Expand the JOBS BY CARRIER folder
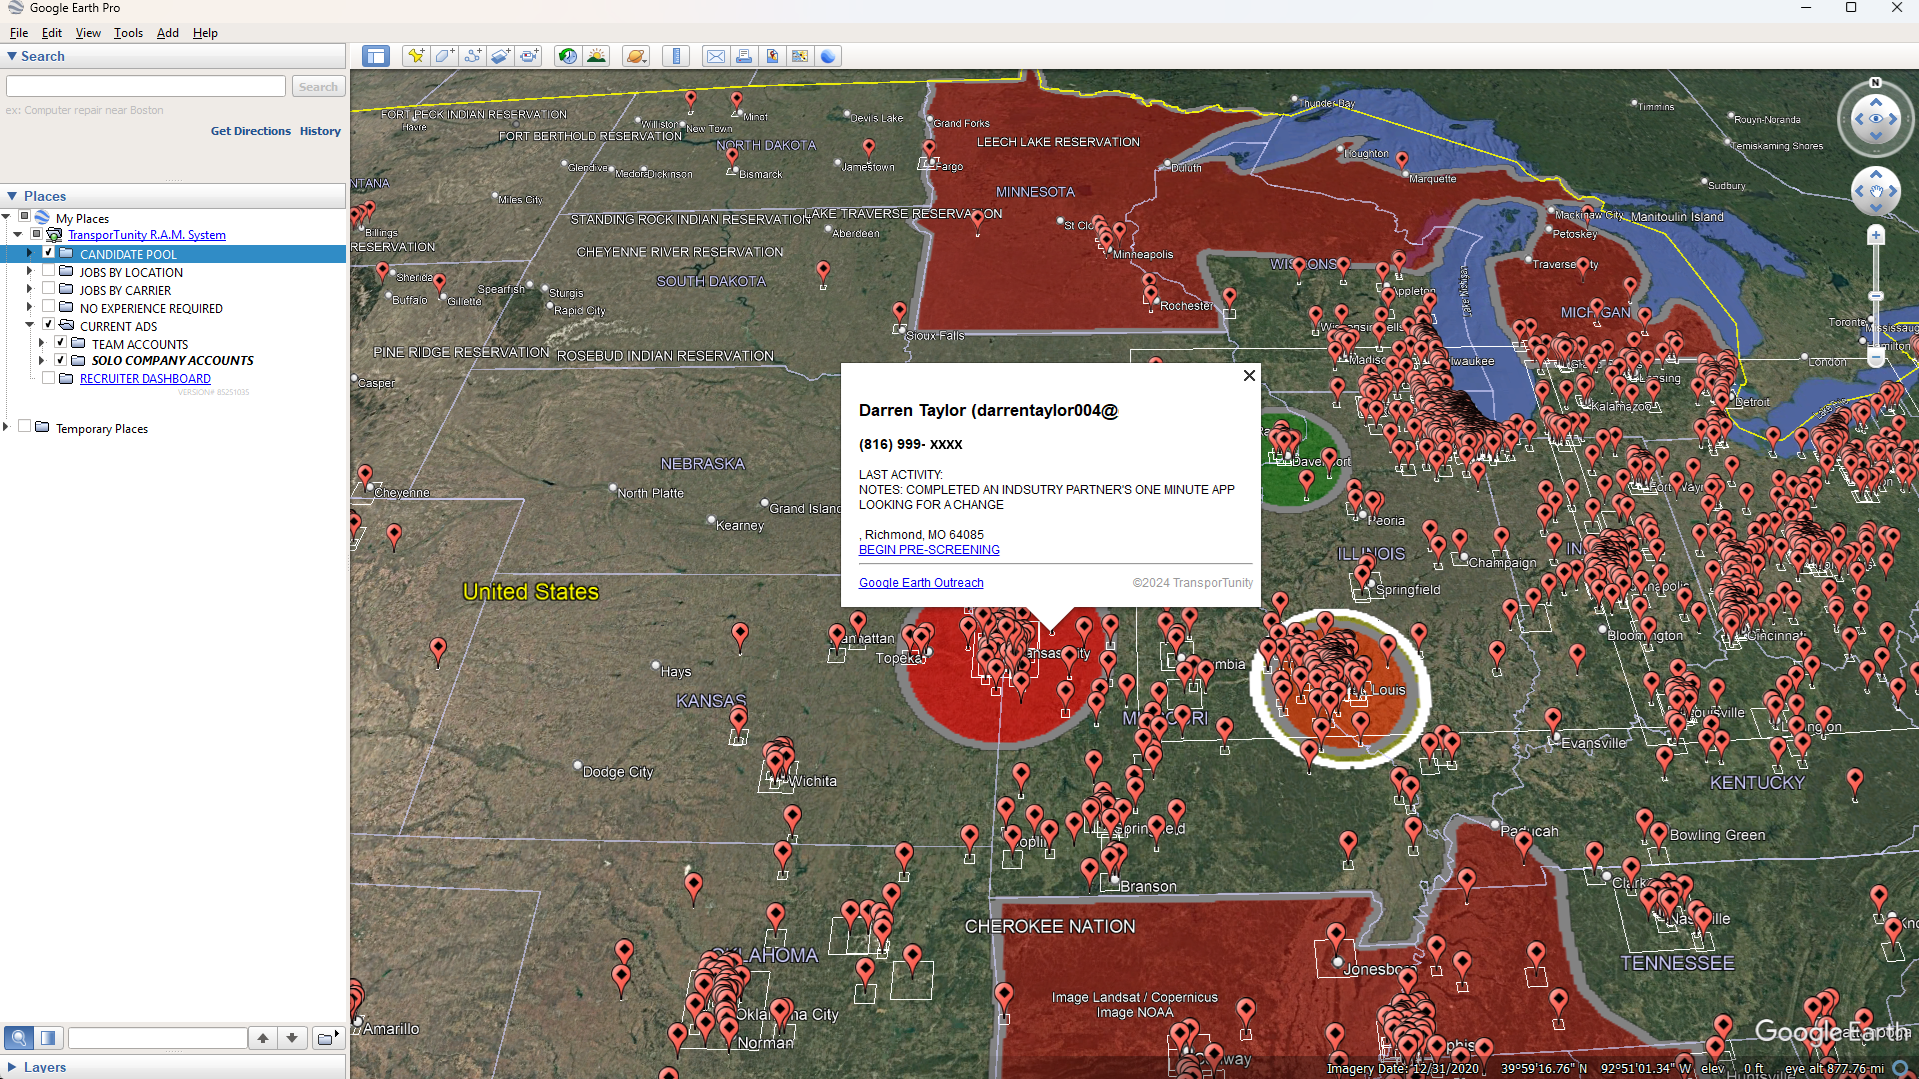Viewport: 1919px width, 1079px height. (30, 290)
